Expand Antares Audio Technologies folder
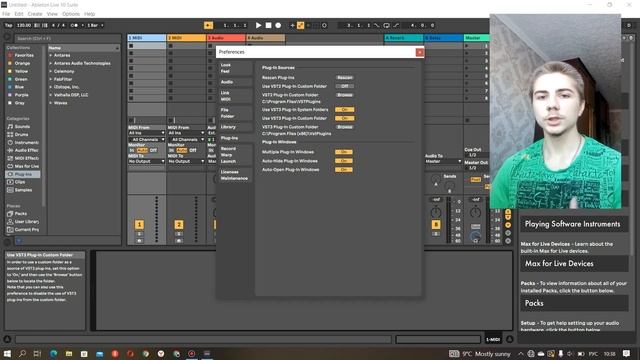This screenshot has width=640, height=360. (x=51, y=63)
